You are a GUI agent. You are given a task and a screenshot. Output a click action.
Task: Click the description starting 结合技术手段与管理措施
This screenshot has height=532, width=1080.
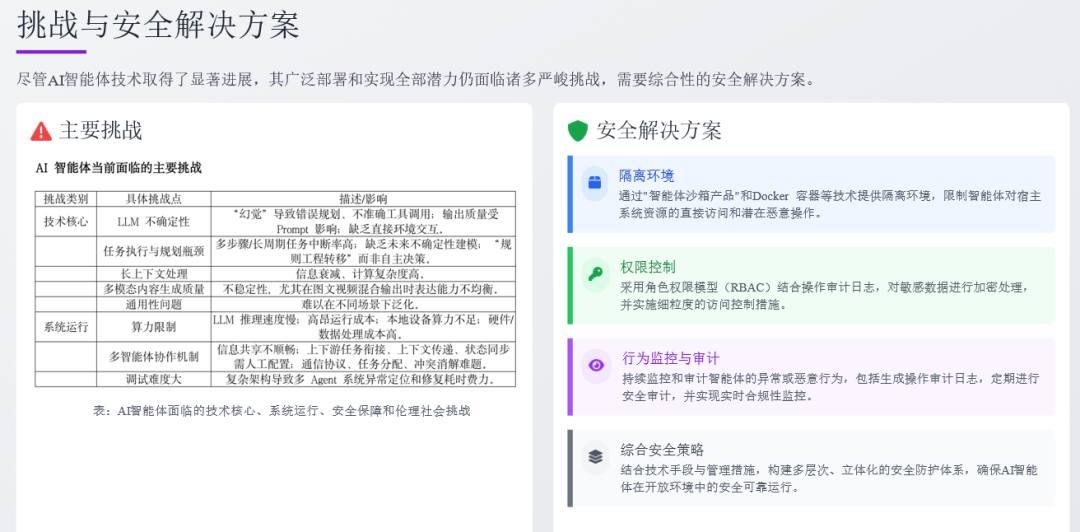829,478
